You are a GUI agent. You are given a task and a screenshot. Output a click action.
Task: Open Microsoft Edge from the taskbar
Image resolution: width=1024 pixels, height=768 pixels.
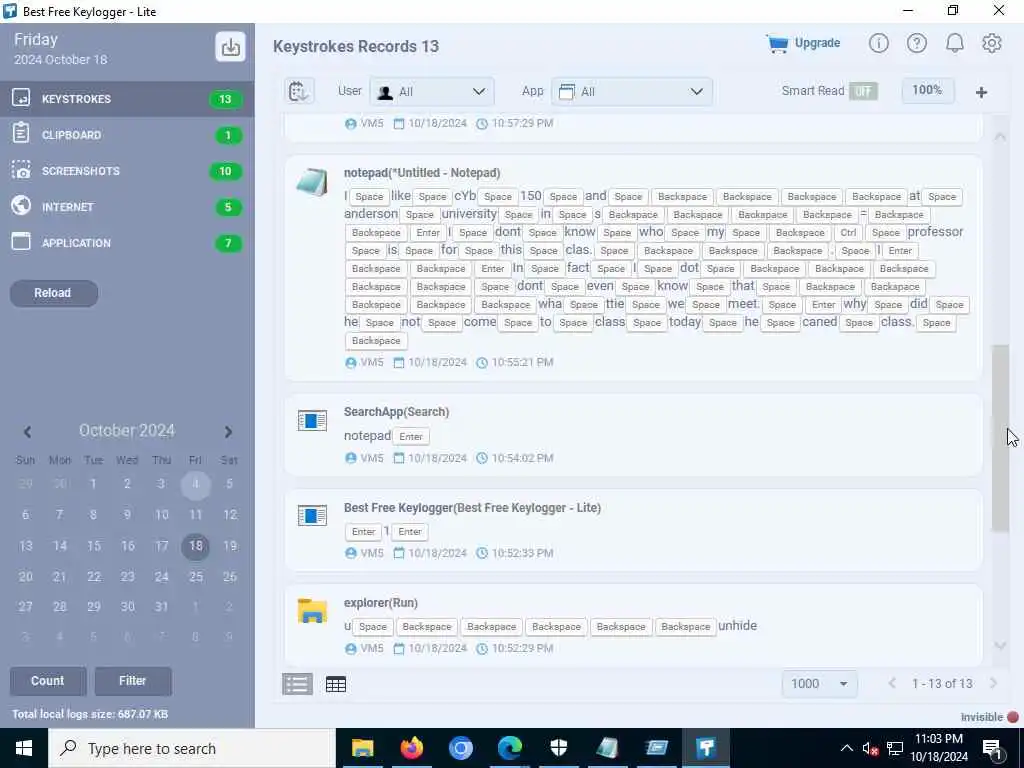tap(509, 748)
